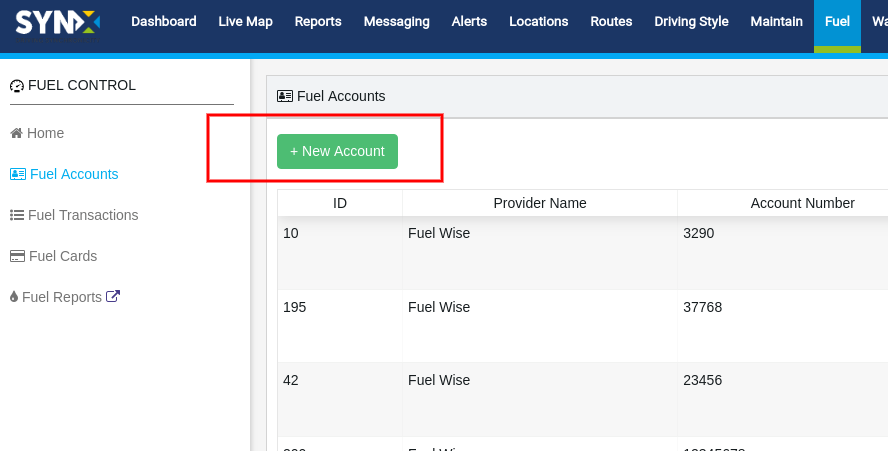Click the SYNX logo
Viewport: 888px width, 451px height.
57,25
